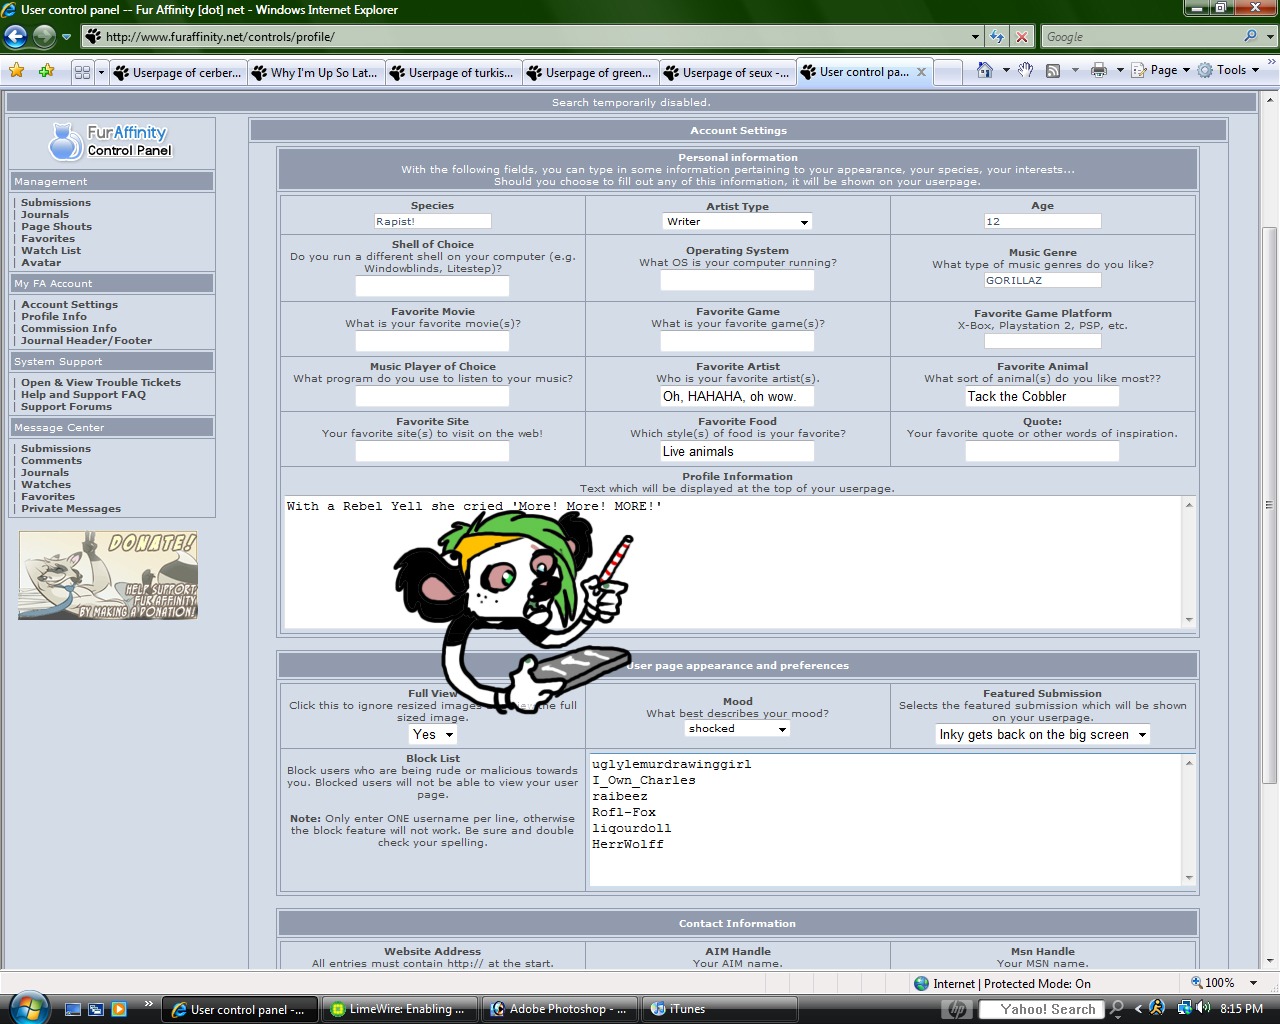The width and height of the screenshot is (1280, 1024).
Task: Switch to Why I'm Up So Late tab
Action: point(315,72)
